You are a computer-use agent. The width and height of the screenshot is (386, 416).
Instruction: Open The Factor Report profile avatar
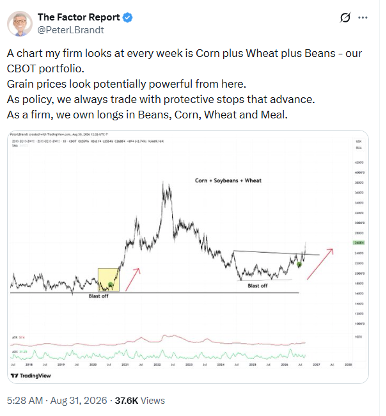coord(20,23)
